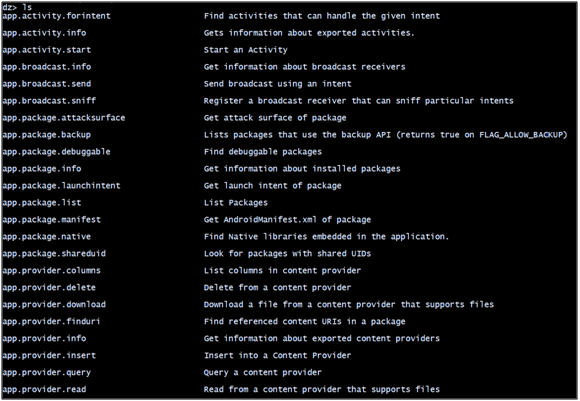Click app.provider.query module entry
The image size is (580, 401).
click(47, 373)
